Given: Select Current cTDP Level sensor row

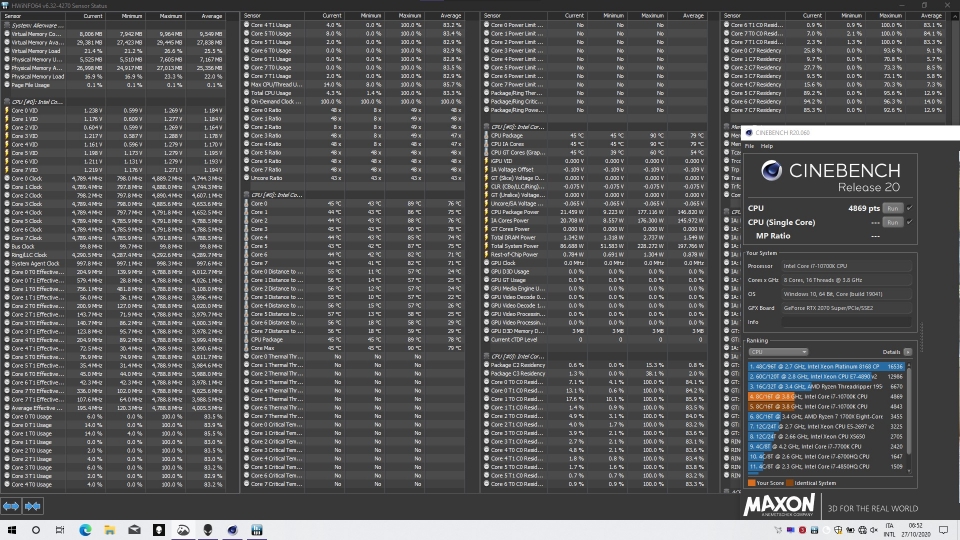Looking at the screenshot, I should coord(594,339).
